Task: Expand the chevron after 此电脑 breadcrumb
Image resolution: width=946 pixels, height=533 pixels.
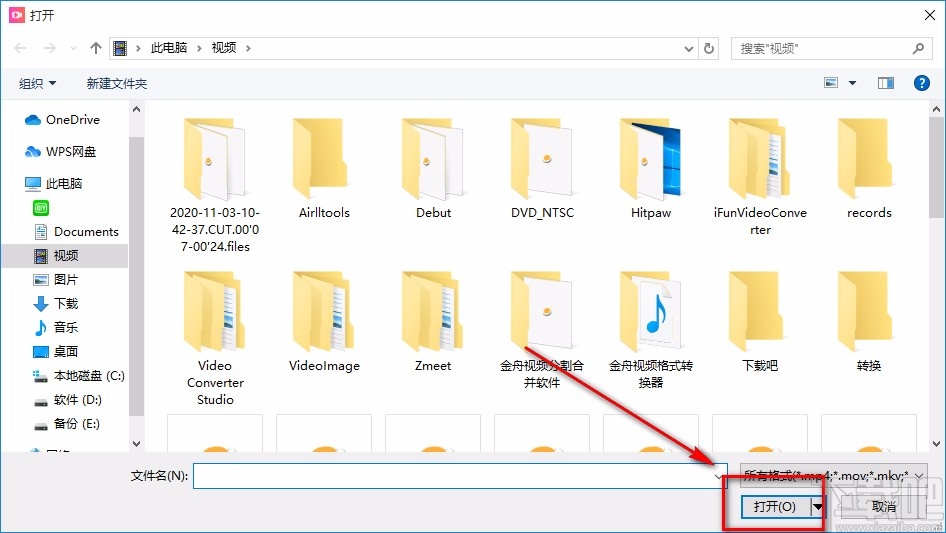Action: 199,48
